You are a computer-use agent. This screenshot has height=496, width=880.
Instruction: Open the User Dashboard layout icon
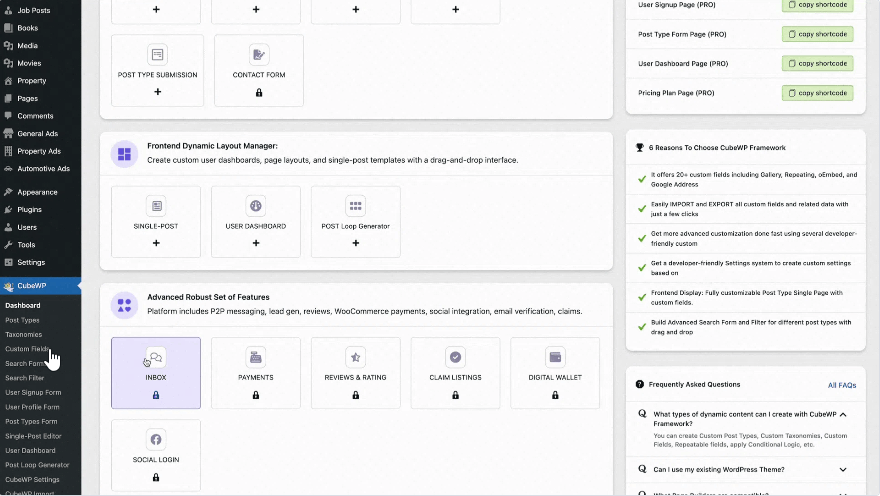click(256, 206)
